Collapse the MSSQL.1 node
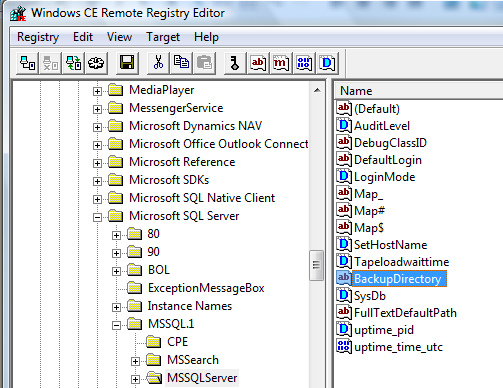The height and width of the screenshot is (388, 503). click(x=116, y=325)
